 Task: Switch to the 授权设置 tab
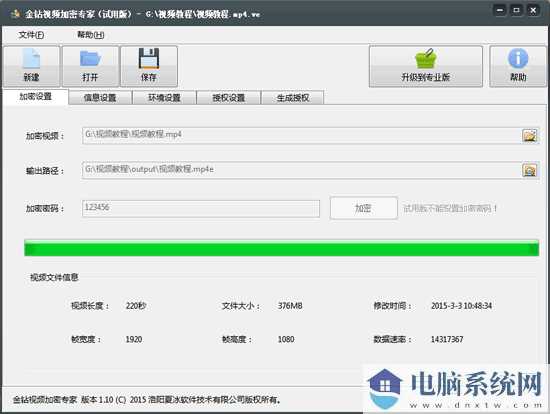pos(229,98)
